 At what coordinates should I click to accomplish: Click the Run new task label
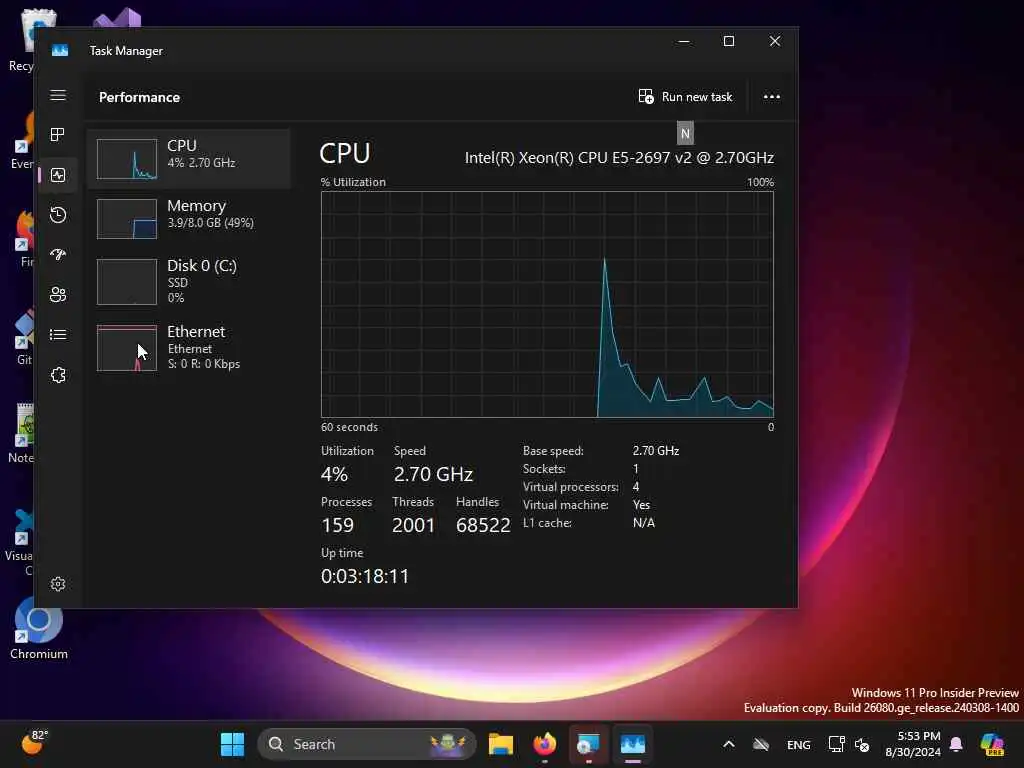coord(697,97)
